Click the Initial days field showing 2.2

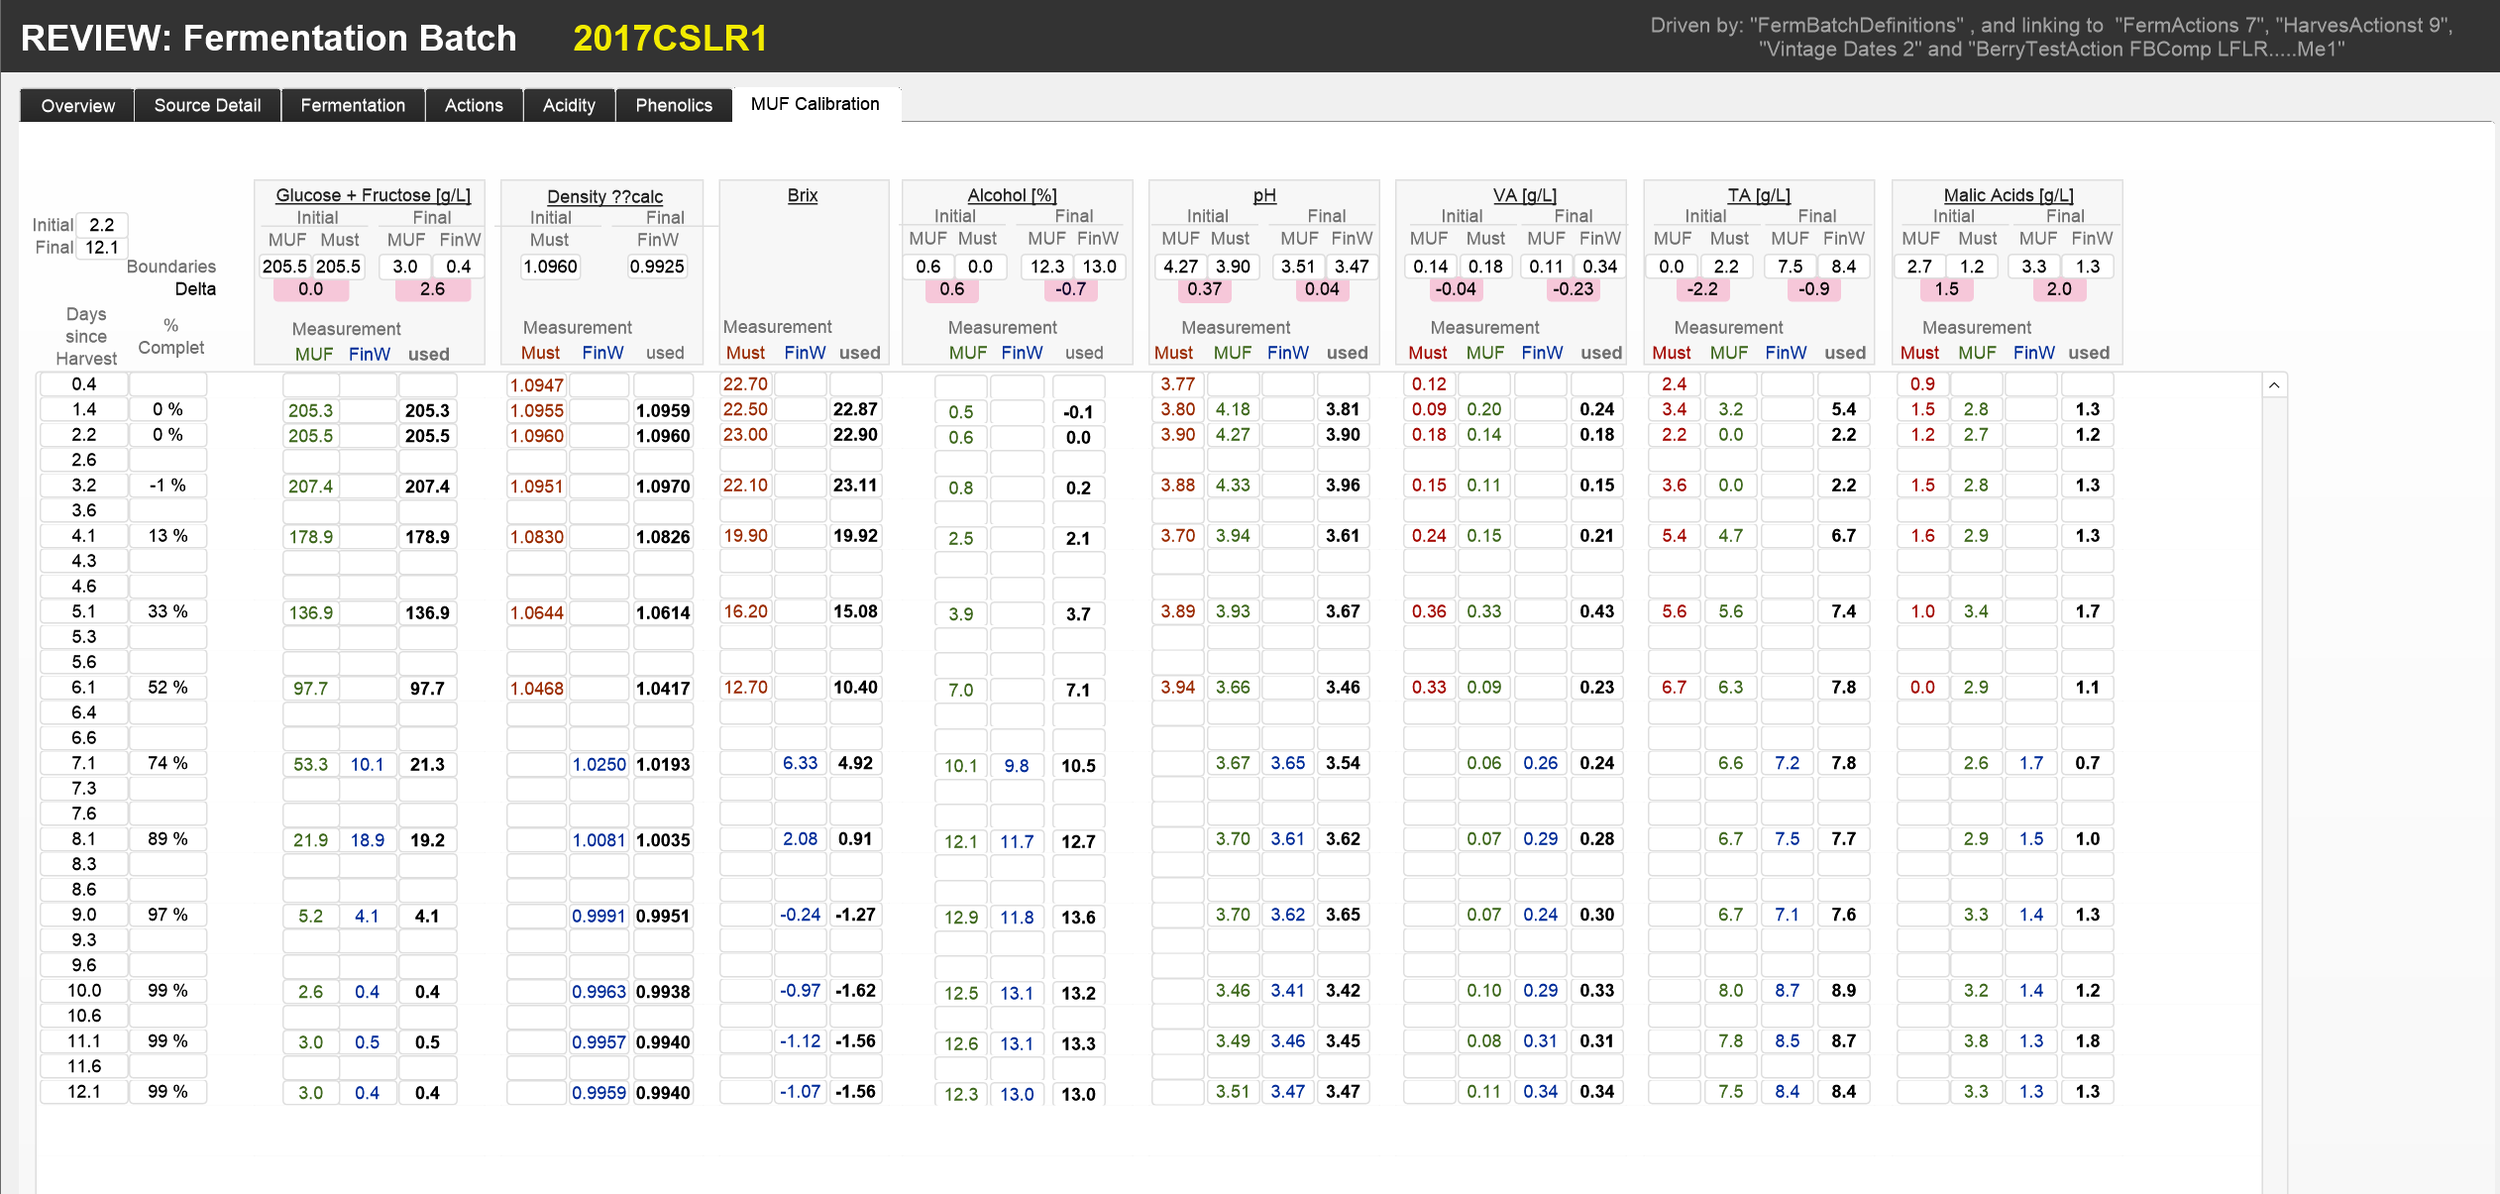pos(102,225)
